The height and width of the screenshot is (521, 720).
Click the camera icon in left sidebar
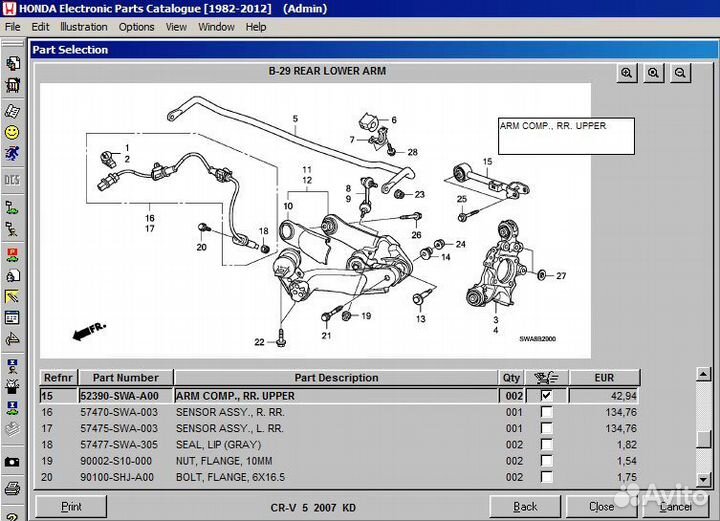12,462
